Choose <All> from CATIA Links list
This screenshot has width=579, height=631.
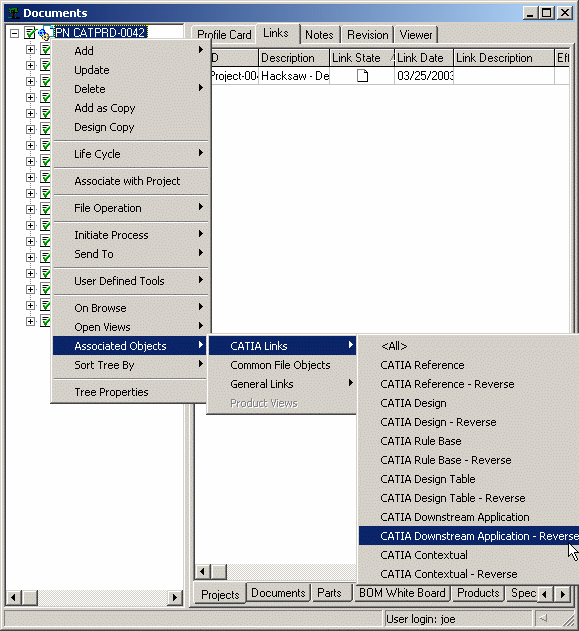click(x=468, y=346)
